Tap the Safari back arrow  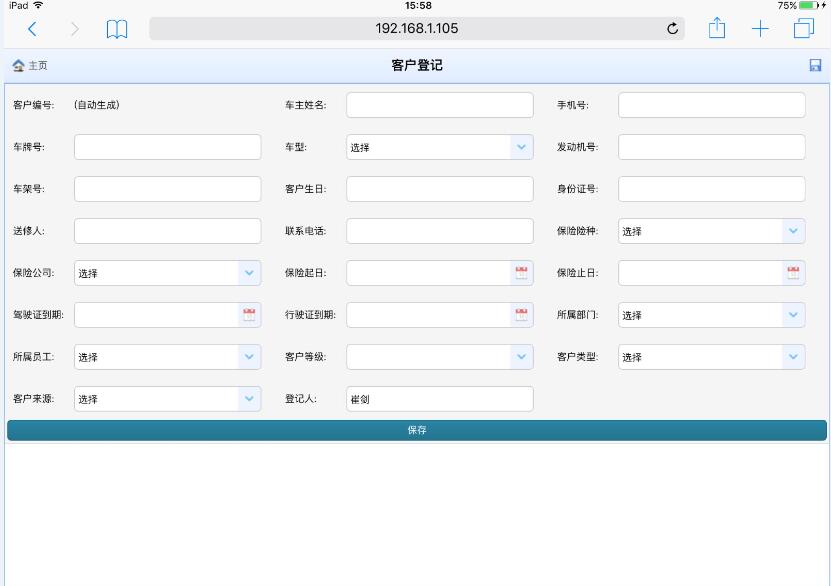tap(33, 29)
